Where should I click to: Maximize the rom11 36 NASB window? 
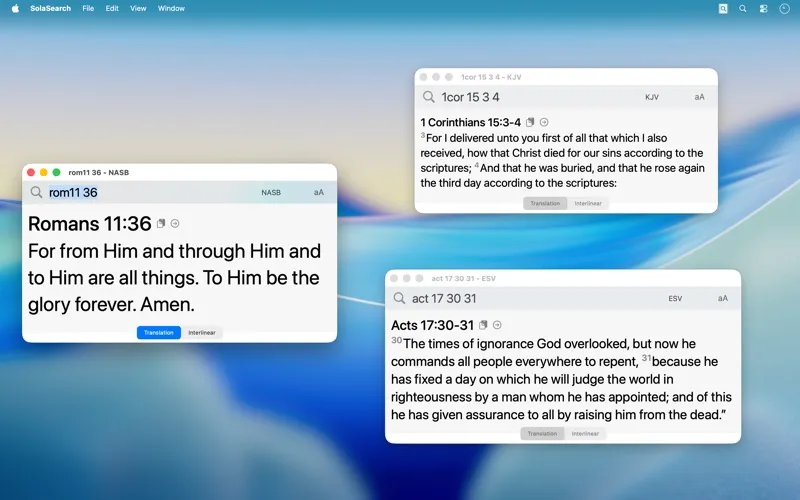56,172
